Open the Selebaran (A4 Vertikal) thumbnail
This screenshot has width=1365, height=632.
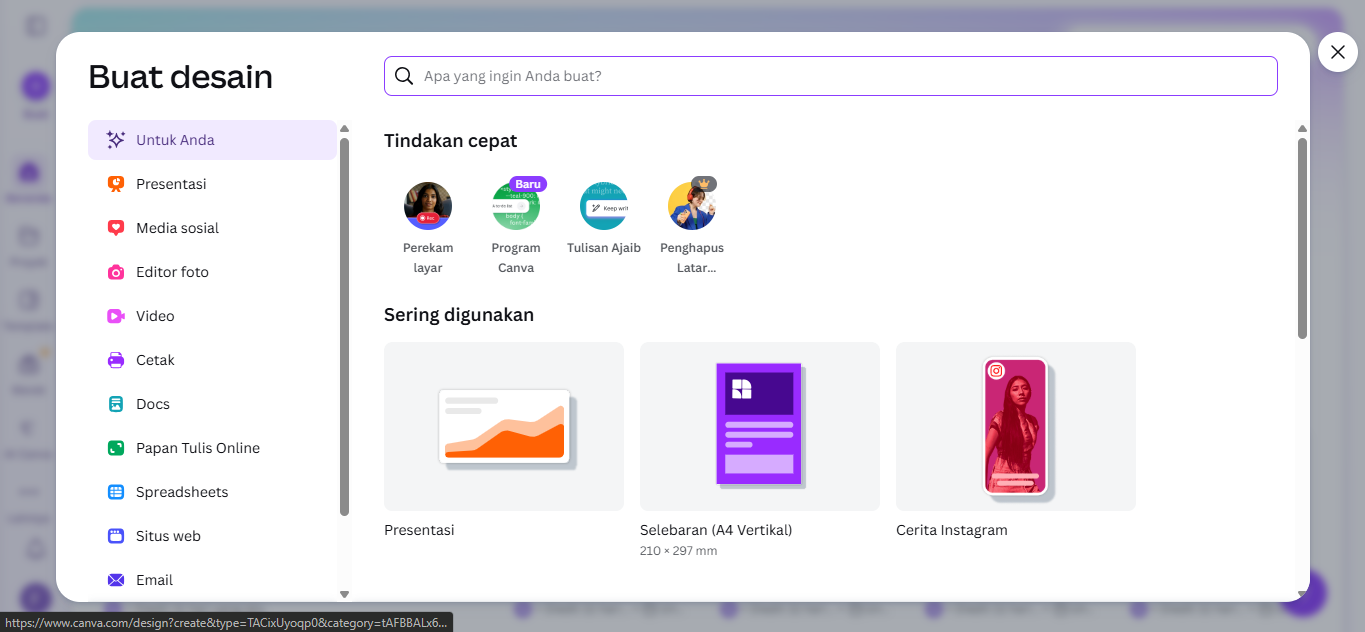tap(760, 426)
